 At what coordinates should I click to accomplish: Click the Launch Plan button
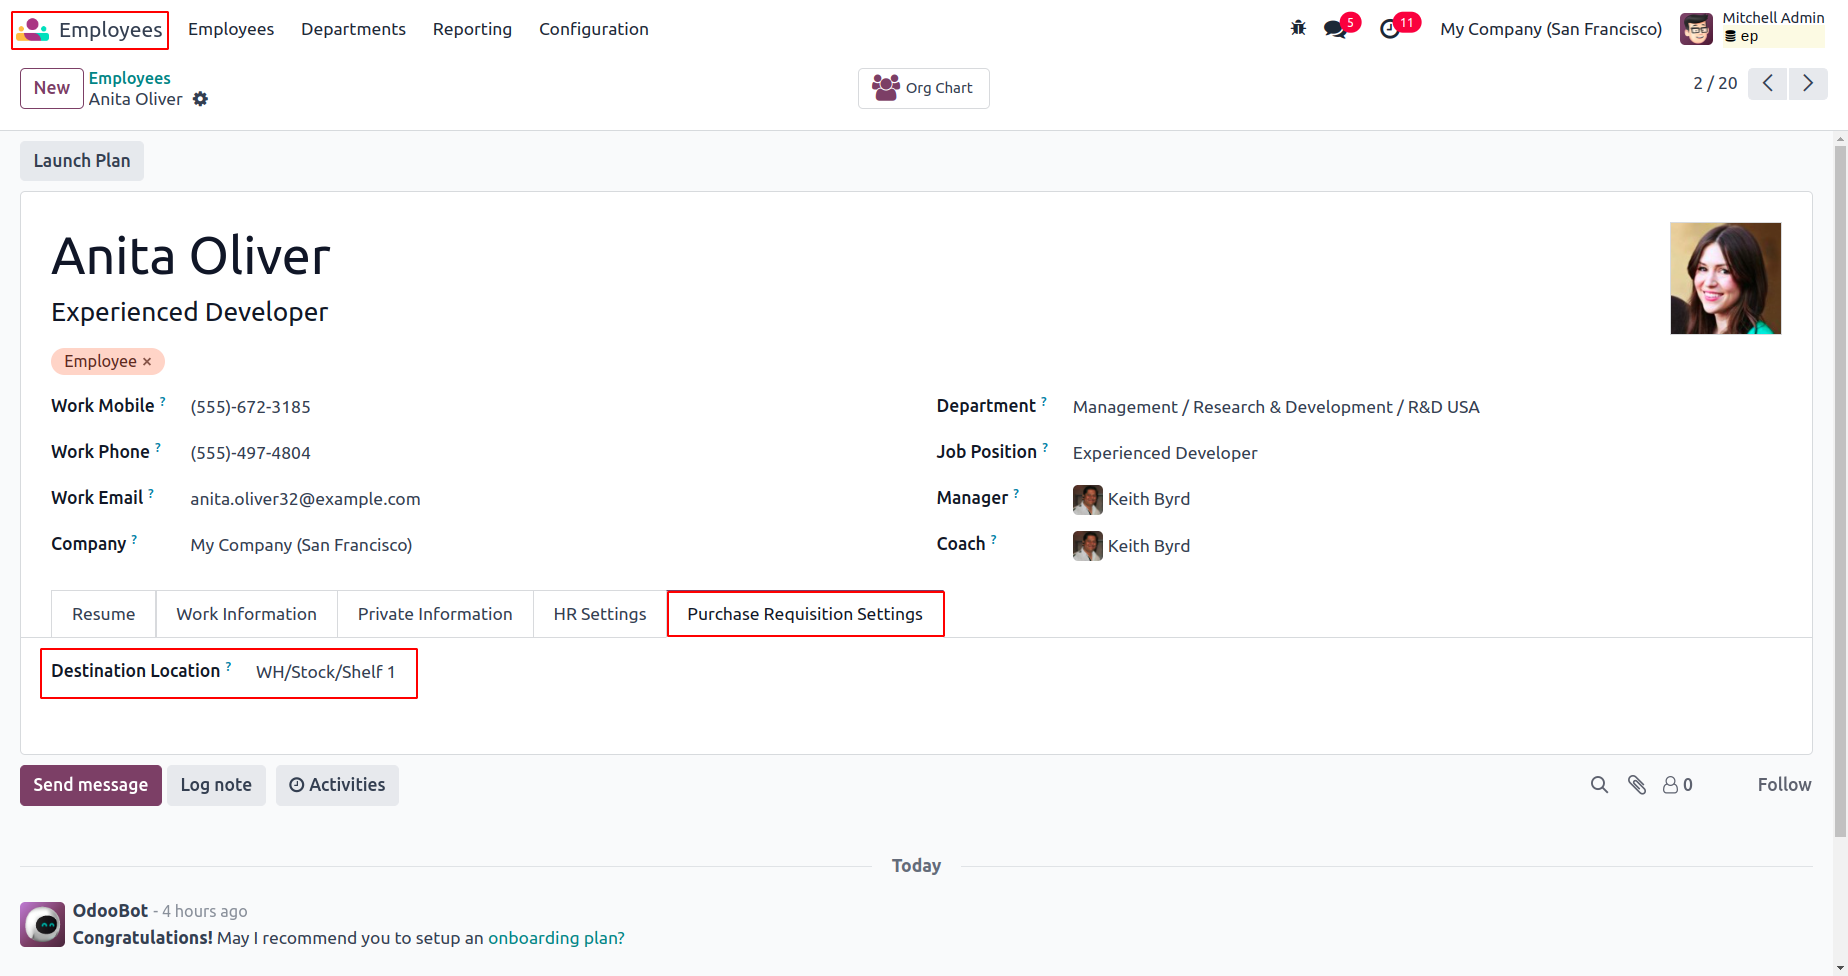82,161
